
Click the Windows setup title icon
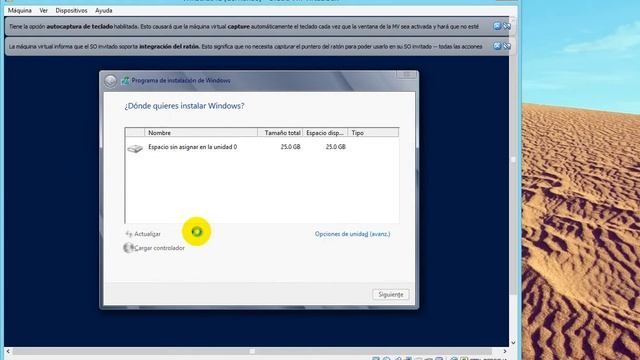[x=125, y=80]
